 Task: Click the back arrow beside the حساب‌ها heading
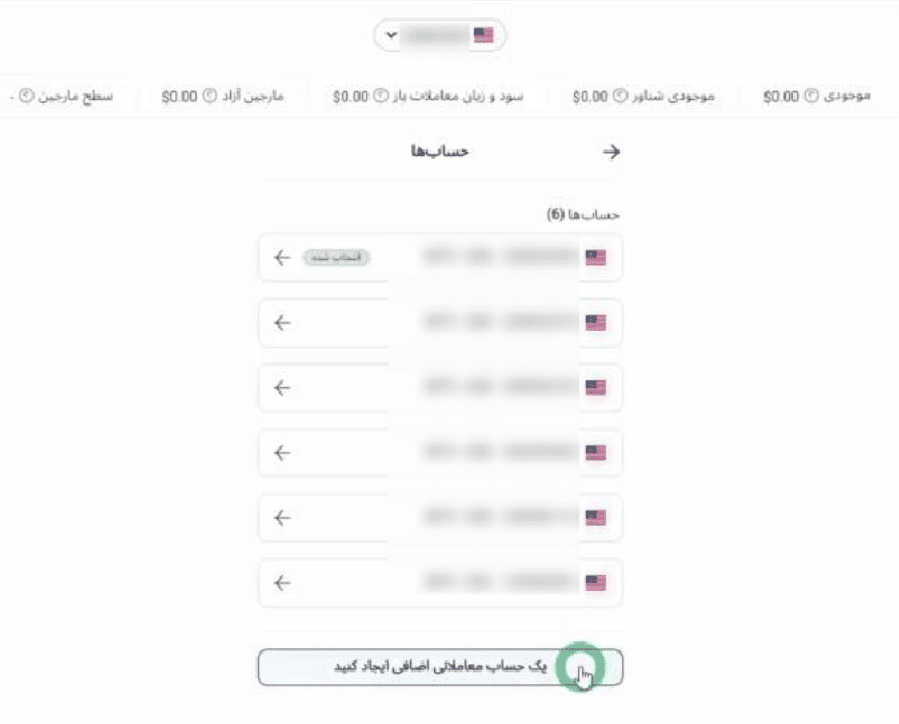pos(612,150)
